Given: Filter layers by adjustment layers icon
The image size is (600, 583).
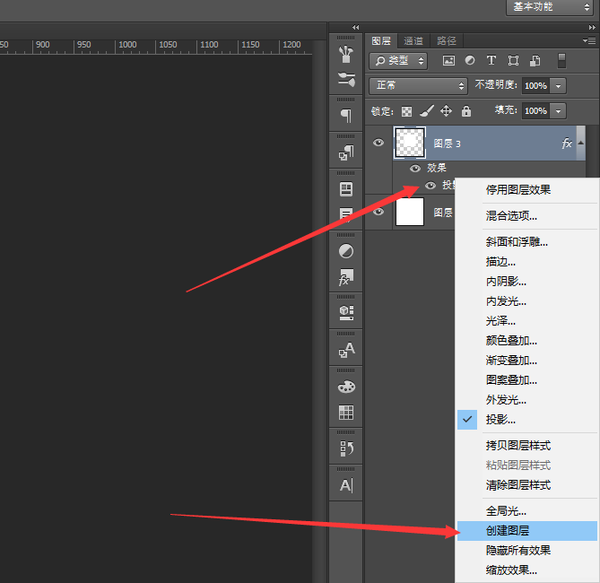Looking at the screenshot, I should tap(470, 61).
